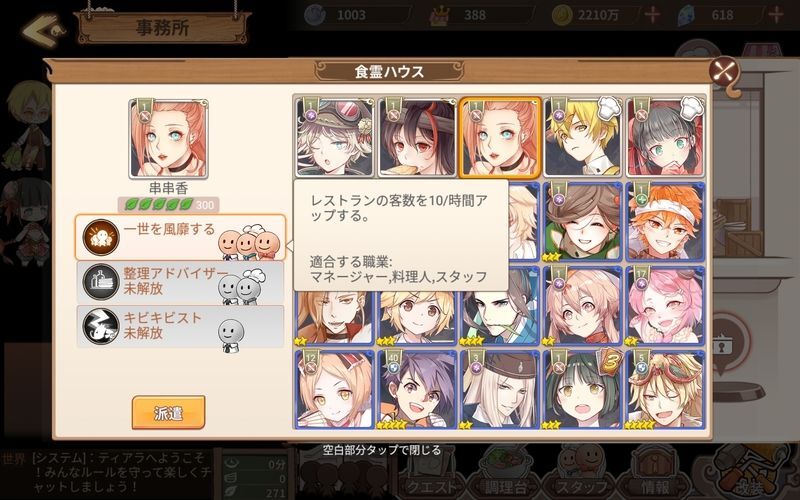Select the black-haired girl with chef hat

pos(665,138)
